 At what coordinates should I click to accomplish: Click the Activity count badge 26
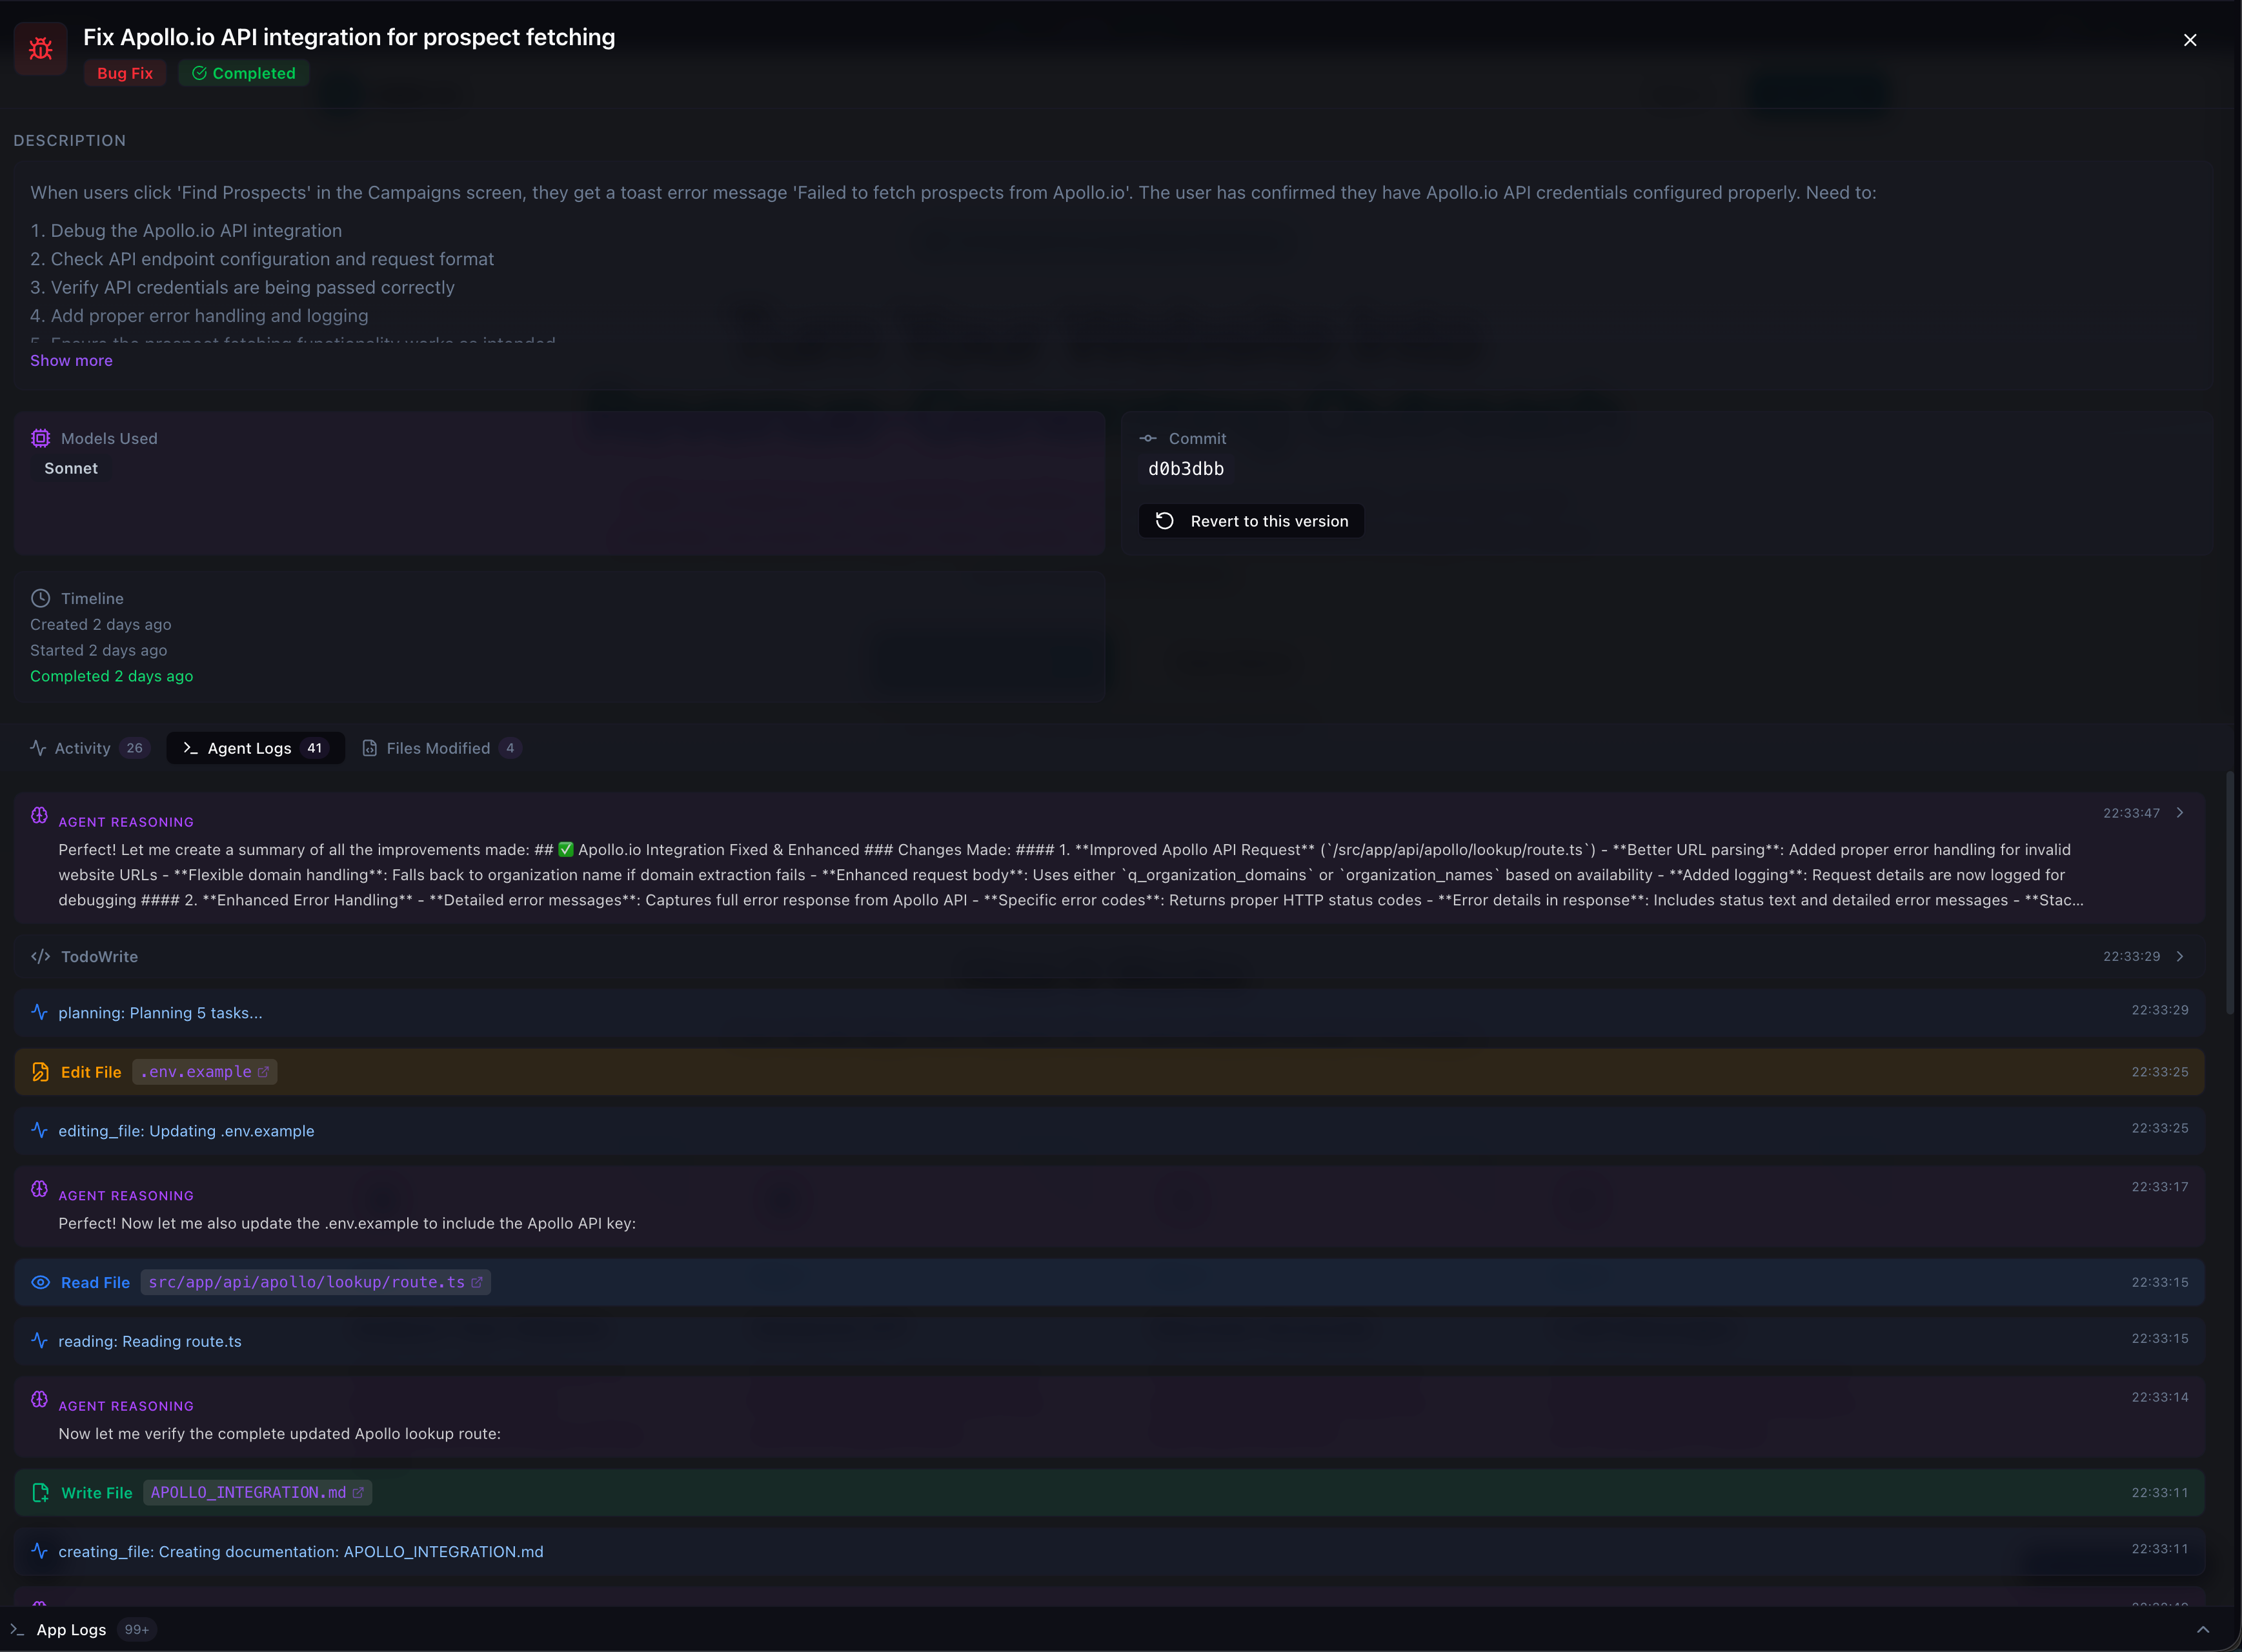[134, 748]
